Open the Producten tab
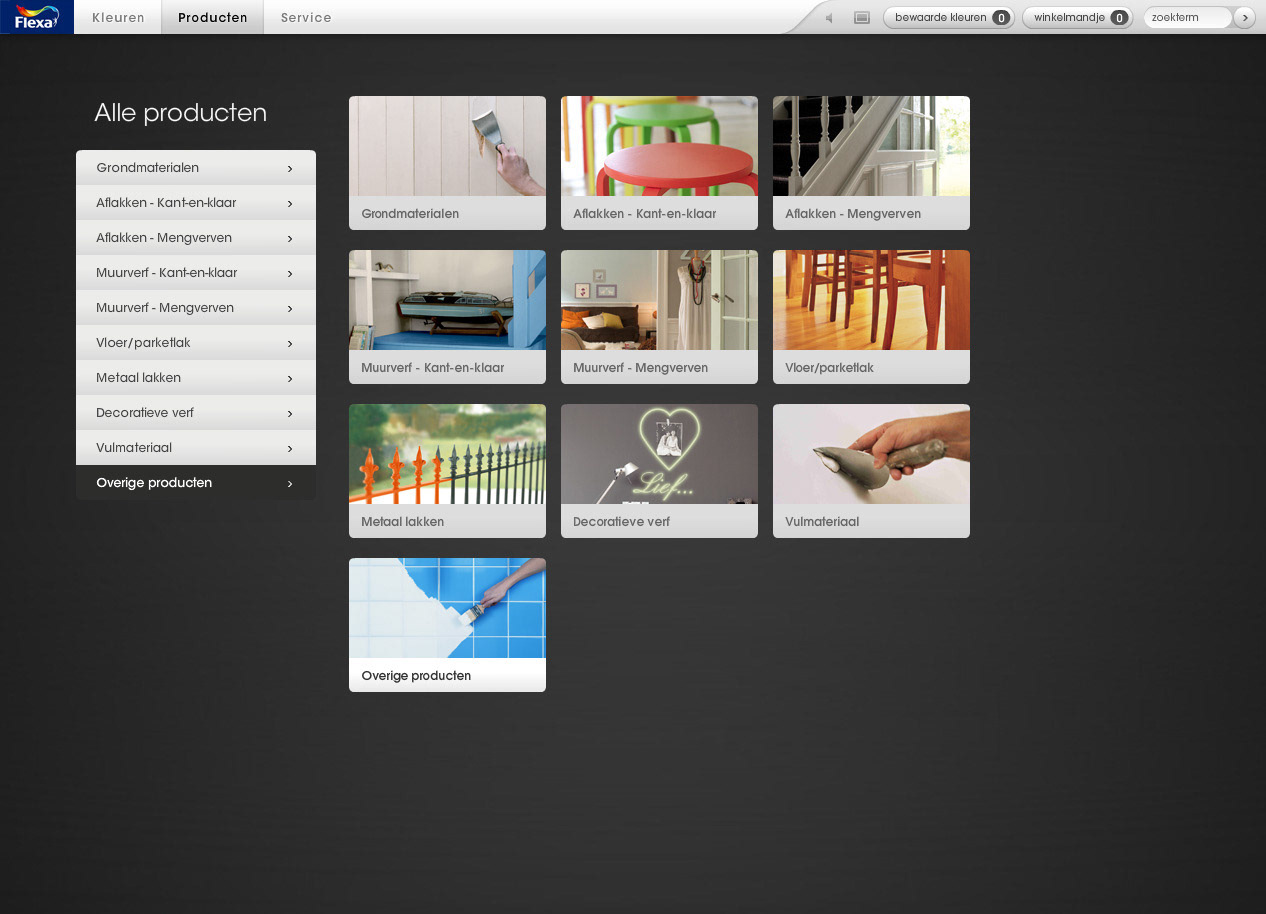Screen dimensions: 1266x914 pyautogui.click(x=213, y=17)
